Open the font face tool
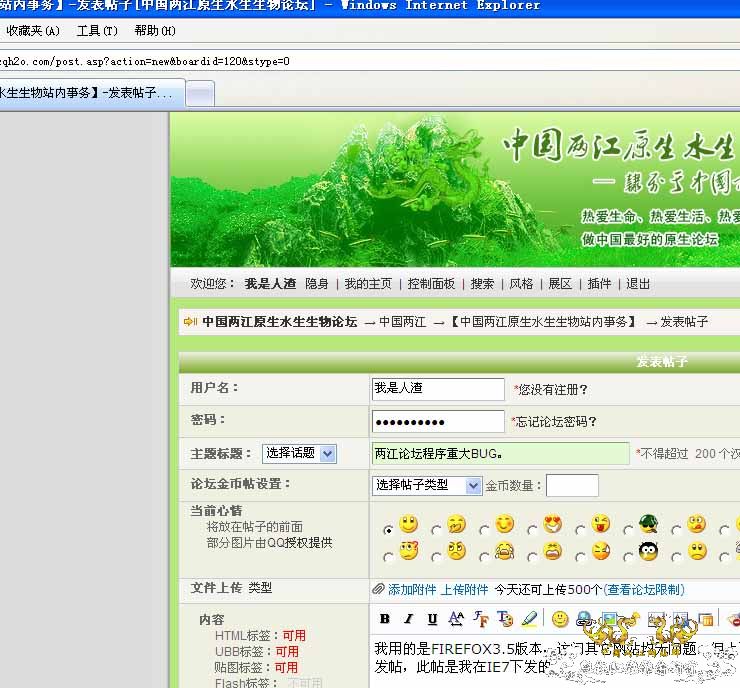 coord(480,619)
